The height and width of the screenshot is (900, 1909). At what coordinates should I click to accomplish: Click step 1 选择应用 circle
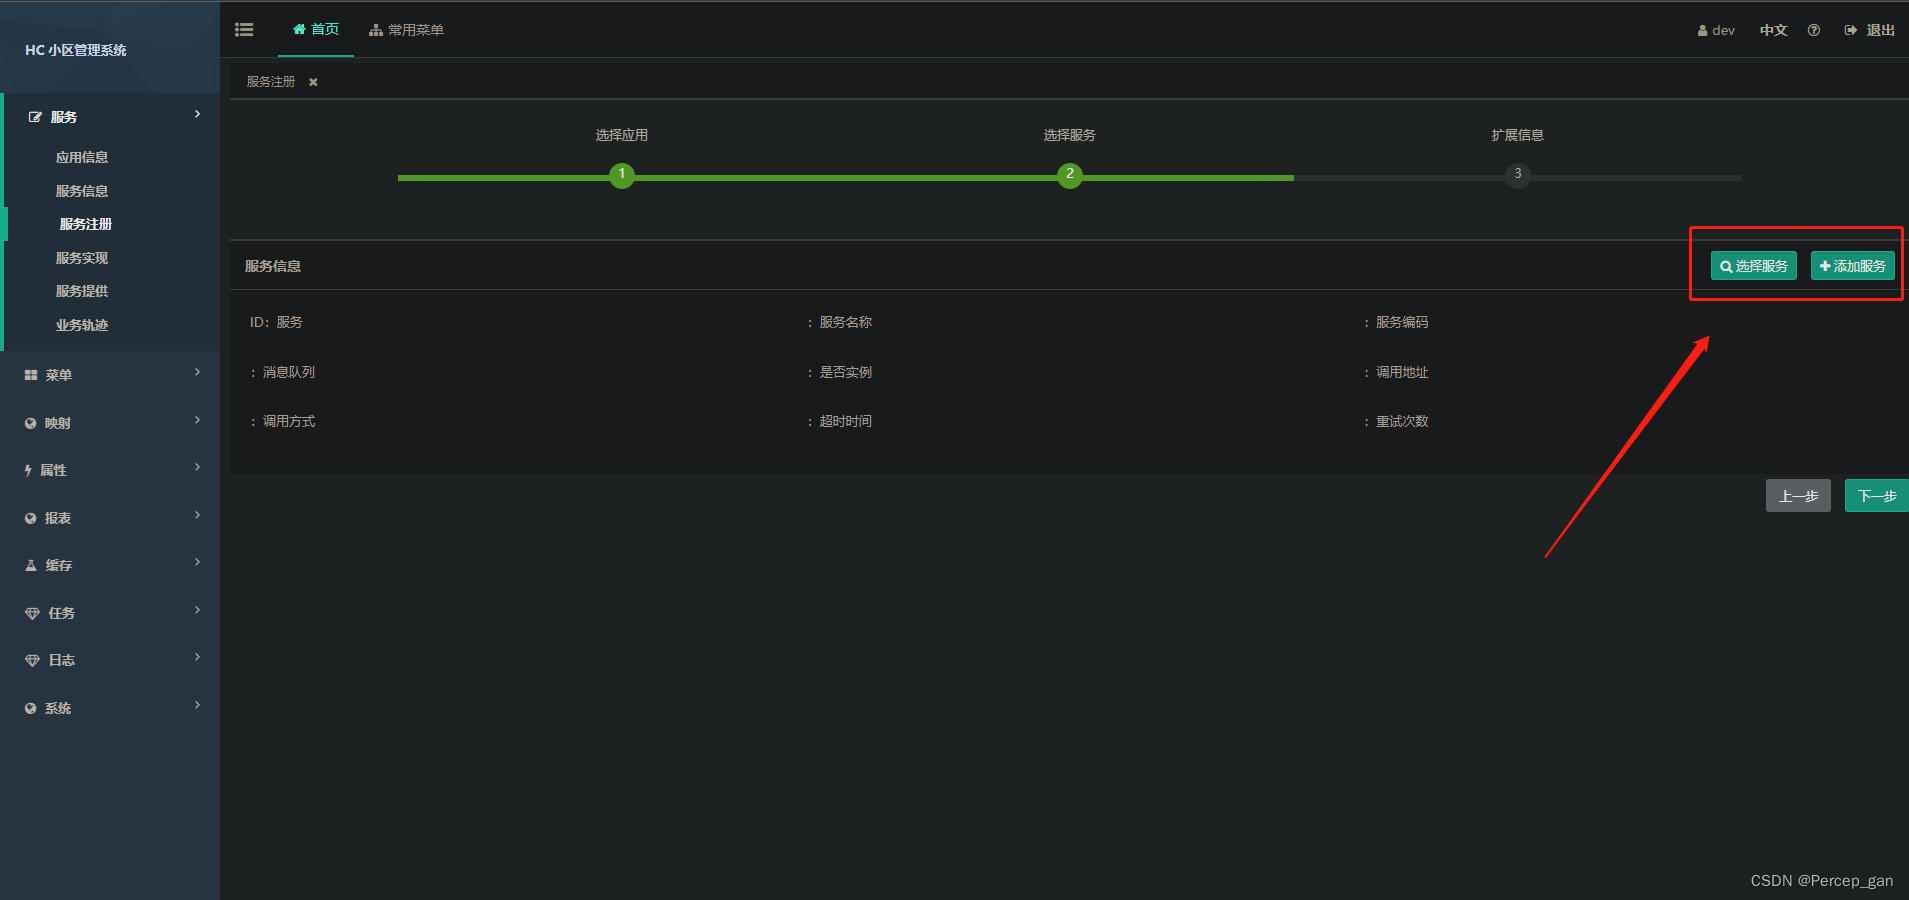click(622, 175)
